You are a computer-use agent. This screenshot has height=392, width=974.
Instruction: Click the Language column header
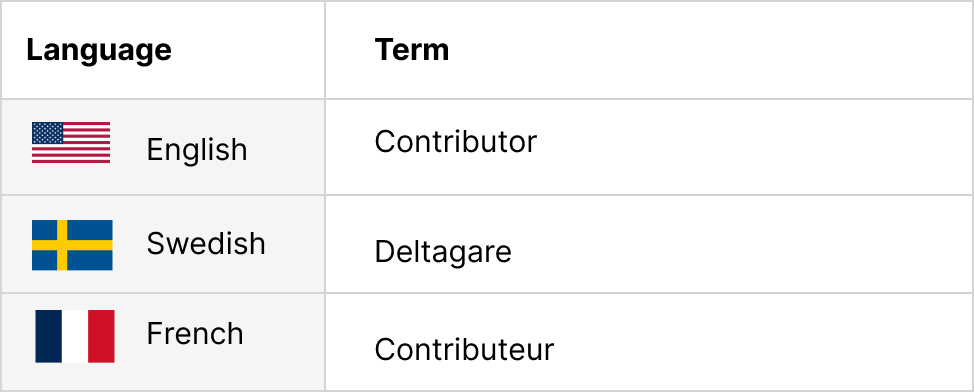tap(99, 49)
